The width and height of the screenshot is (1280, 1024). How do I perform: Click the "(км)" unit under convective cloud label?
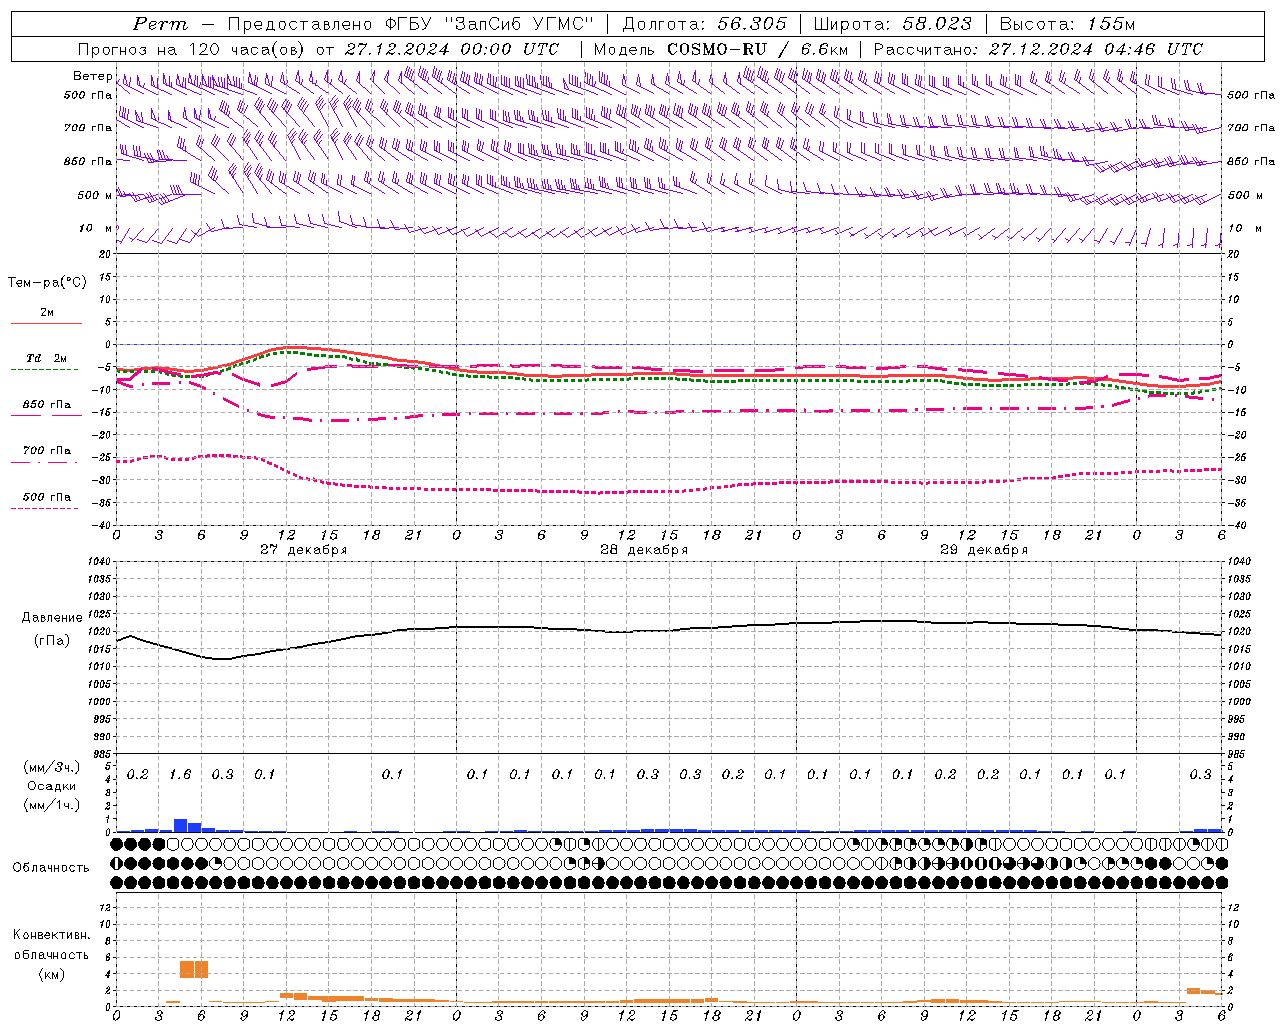pos(51,974)
